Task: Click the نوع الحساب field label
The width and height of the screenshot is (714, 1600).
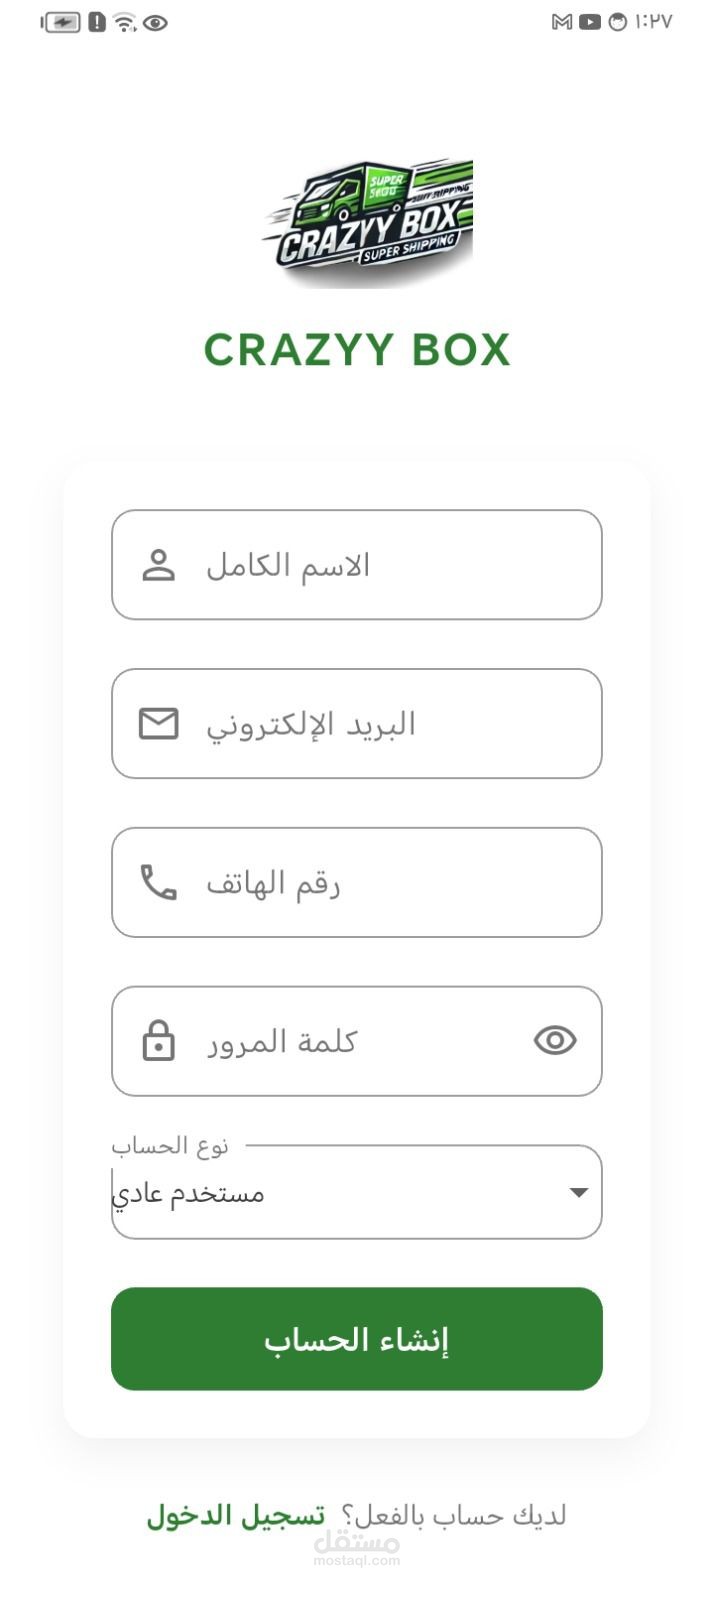Action: pyautogui.click(x=170, y=1146)
